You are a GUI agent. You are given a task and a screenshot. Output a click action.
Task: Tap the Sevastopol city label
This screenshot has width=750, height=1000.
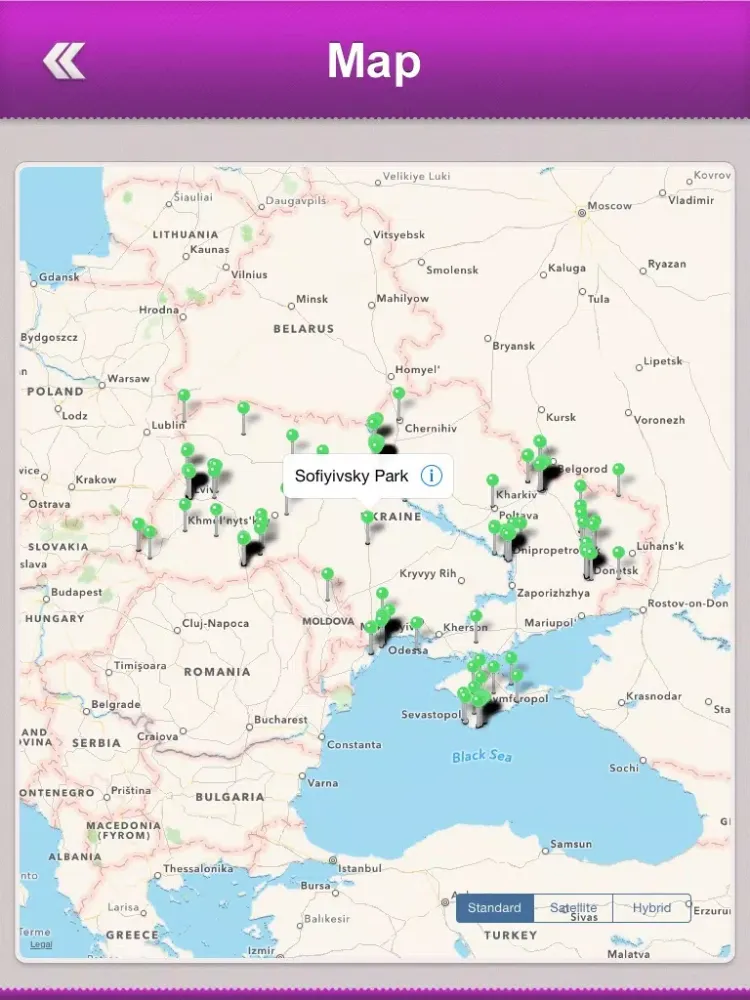point(430,714)
